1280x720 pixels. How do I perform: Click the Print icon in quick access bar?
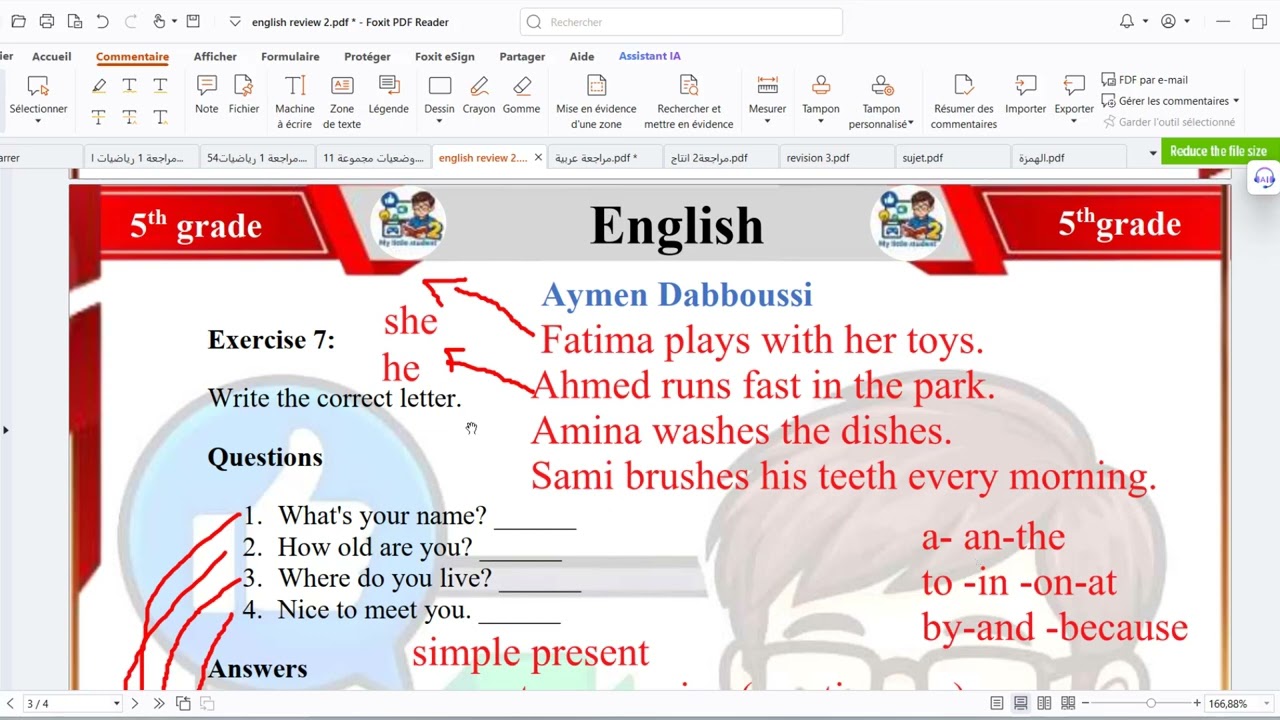click(x=46, y=21)
